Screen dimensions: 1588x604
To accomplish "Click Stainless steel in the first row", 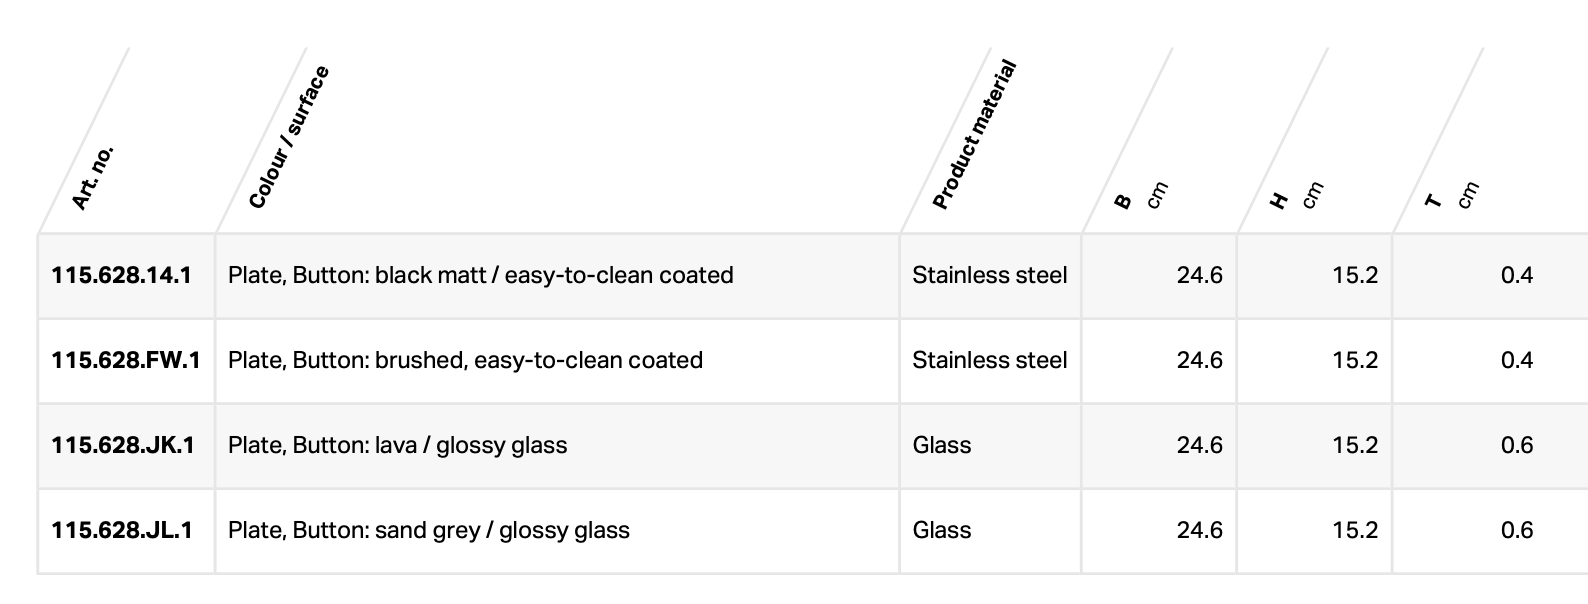I will [989, 275].
